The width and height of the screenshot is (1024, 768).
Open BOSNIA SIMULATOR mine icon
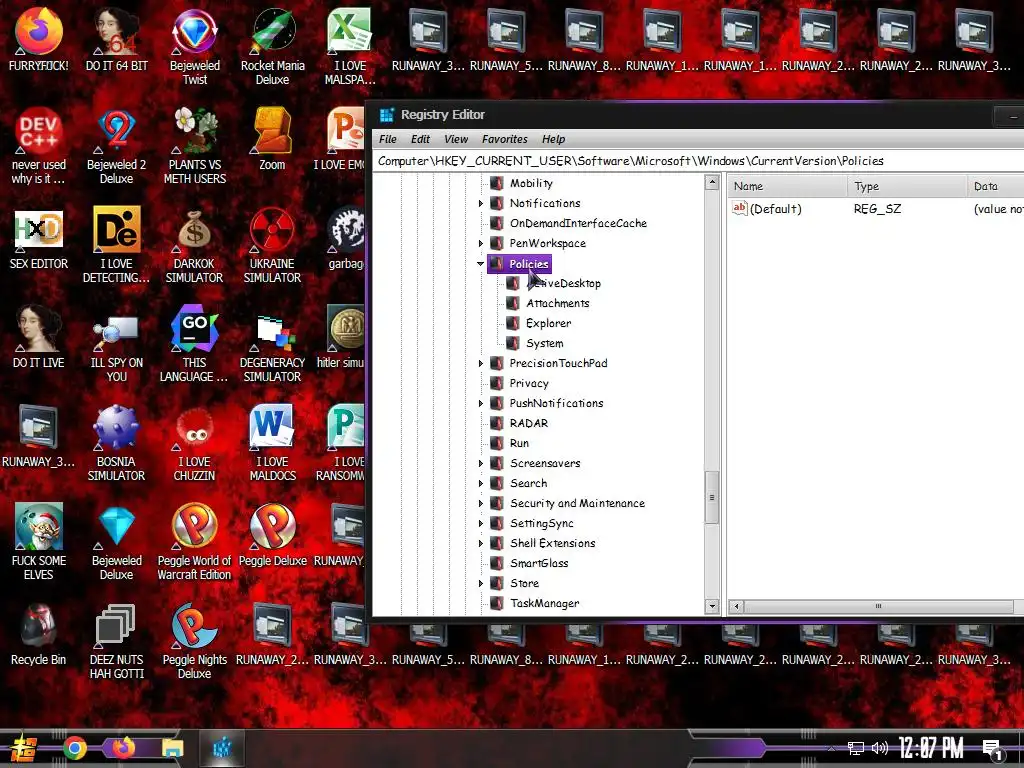[x=116, y=443]
